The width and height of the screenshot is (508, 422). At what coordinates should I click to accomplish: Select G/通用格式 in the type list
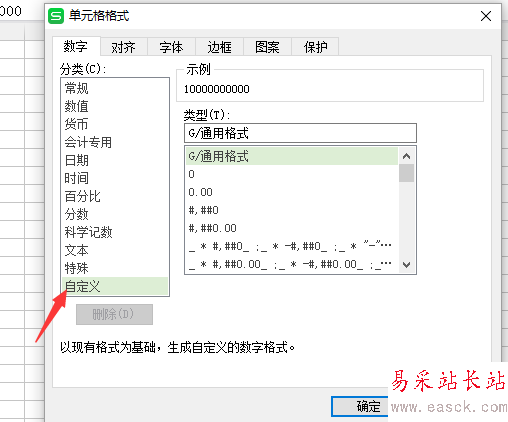point(292,156)
